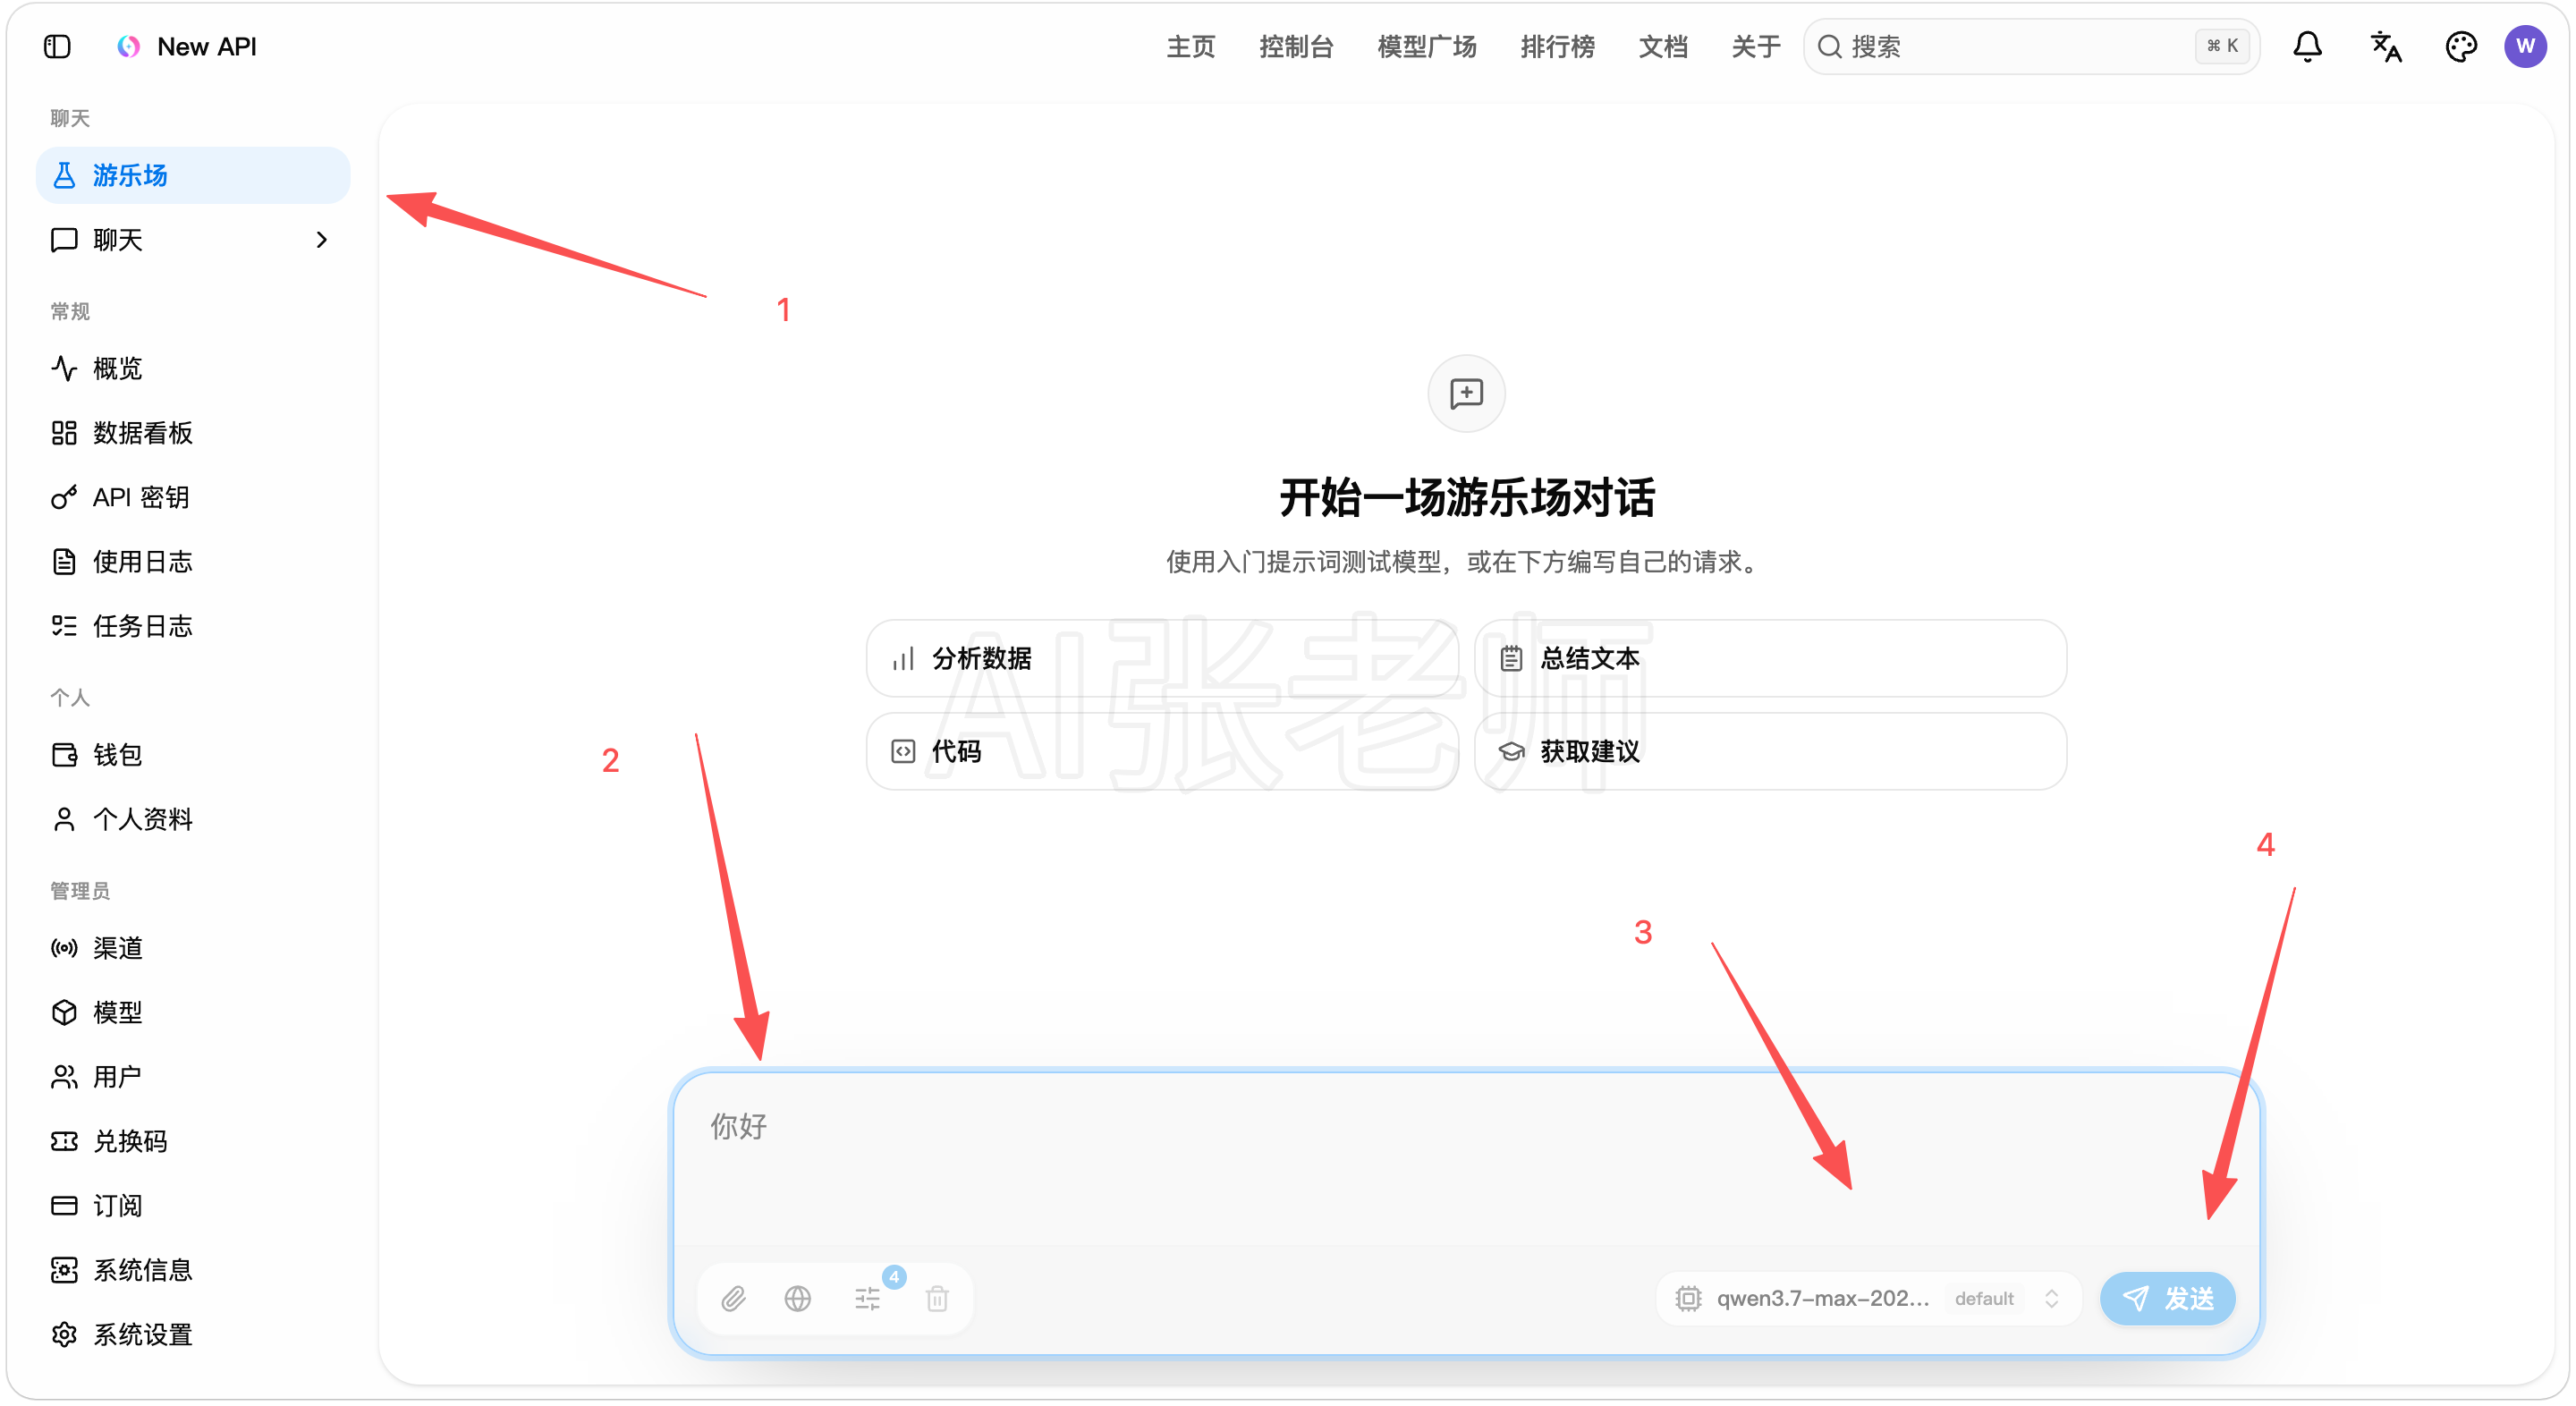Screen dimensions: 2576x1406
Task: Open 兑换码 redemption codes page
Action: point(193,1141)
